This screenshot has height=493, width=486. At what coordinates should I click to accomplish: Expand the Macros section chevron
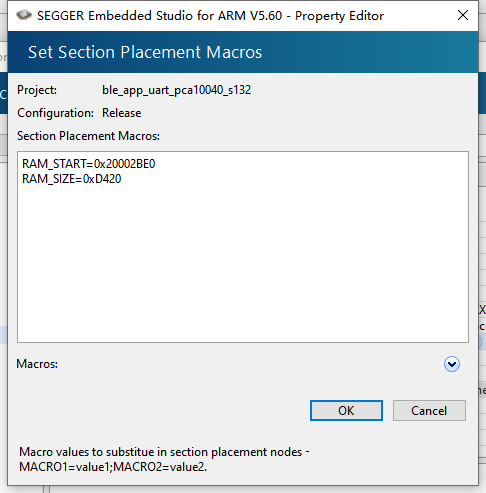[452, 364]
